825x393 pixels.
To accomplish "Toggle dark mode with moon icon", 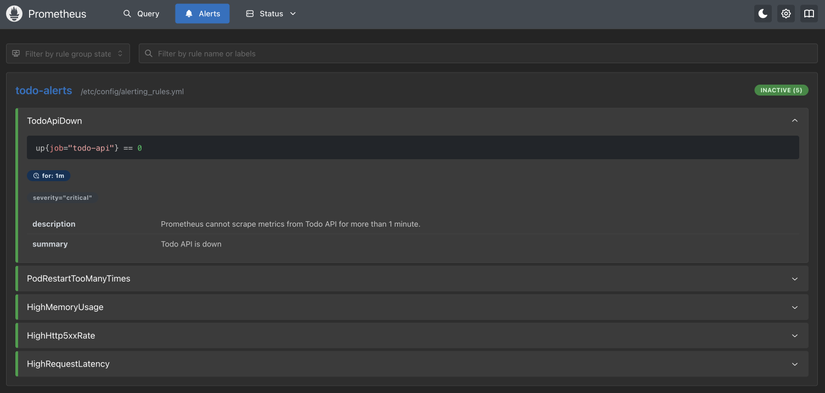I will point(762,14).
